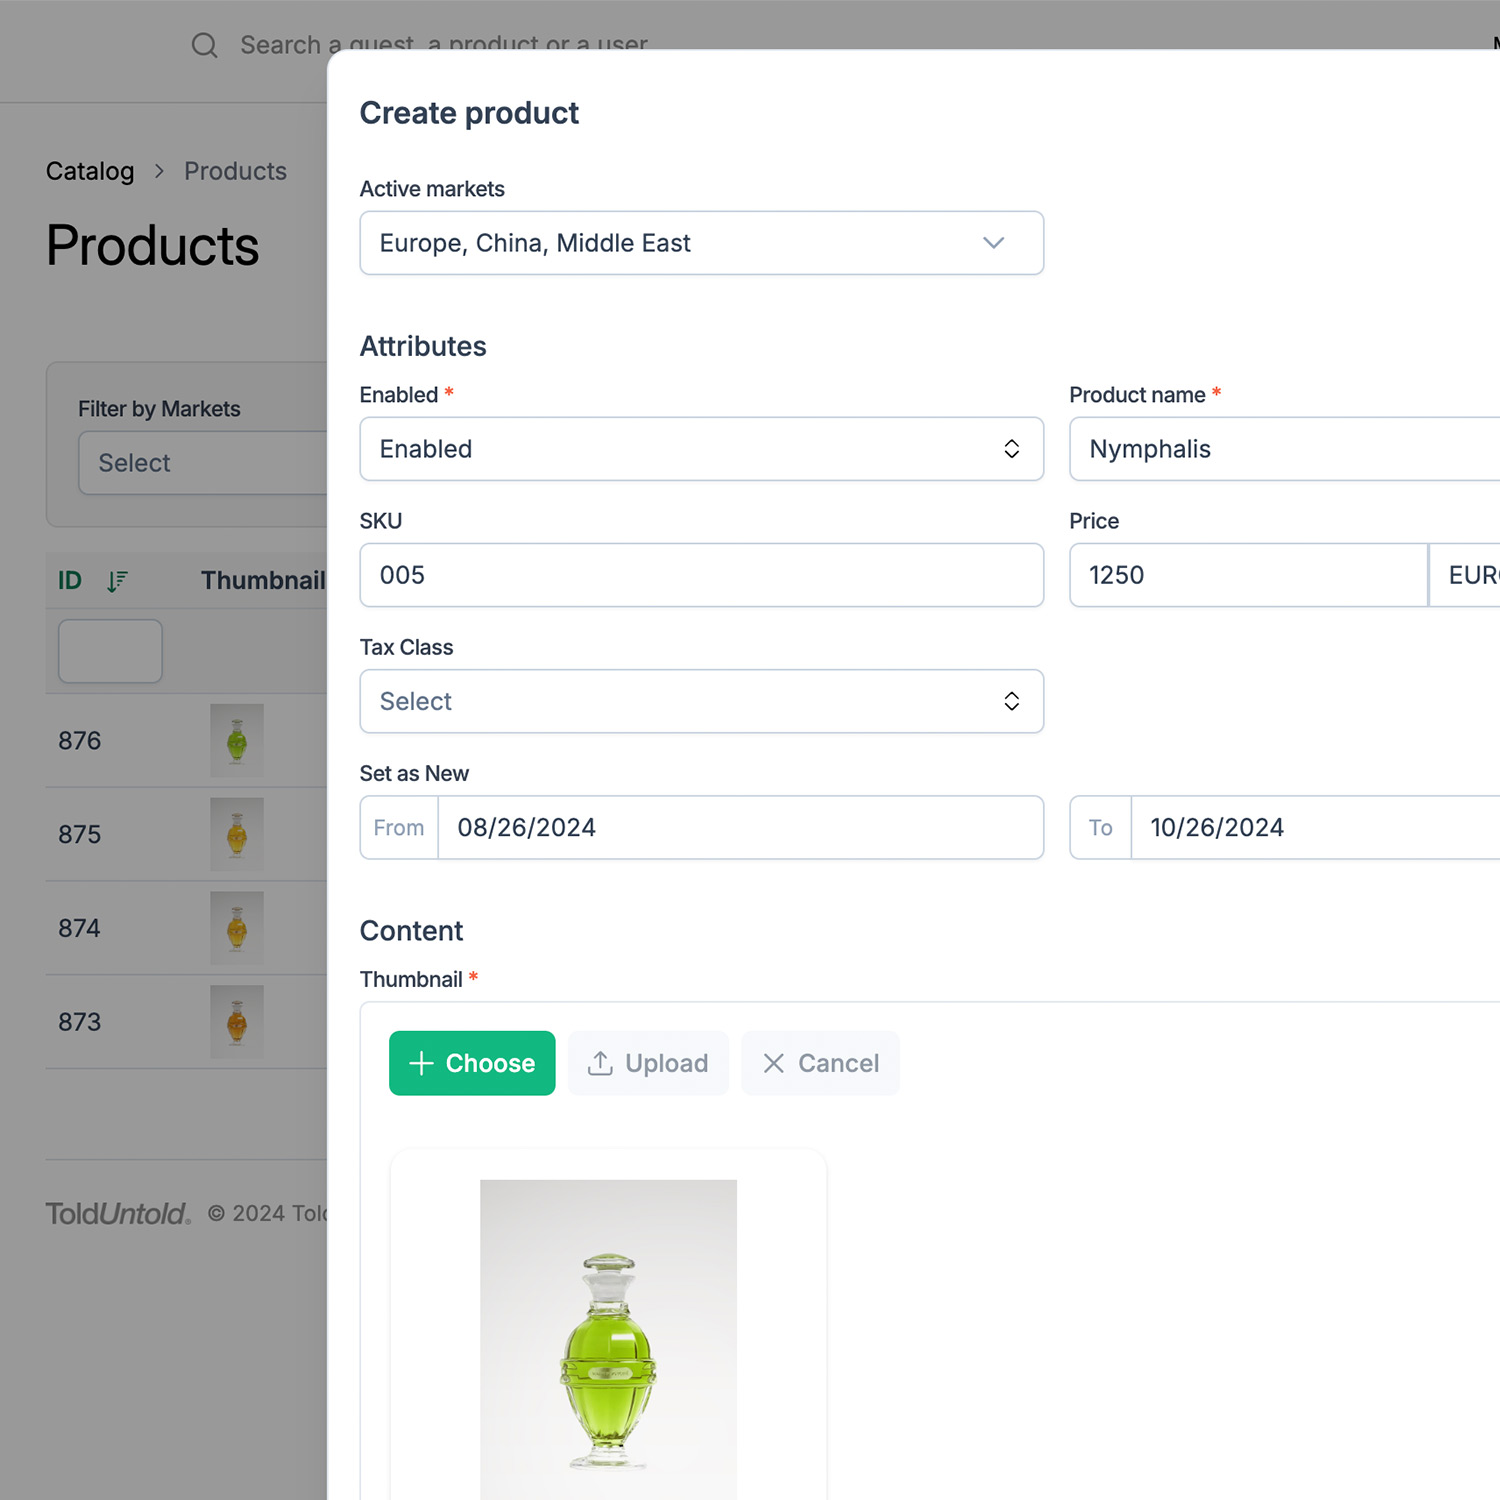Open the Active markets dropdown
This screenshot has height=1500, width=1500.
[x=701, y=243]
